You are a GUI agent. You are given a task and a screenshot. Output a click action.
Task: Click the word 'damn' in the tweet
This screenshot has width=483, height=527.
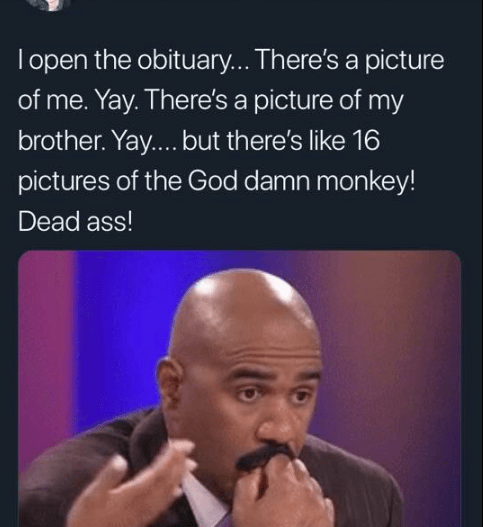pos(276,181)
